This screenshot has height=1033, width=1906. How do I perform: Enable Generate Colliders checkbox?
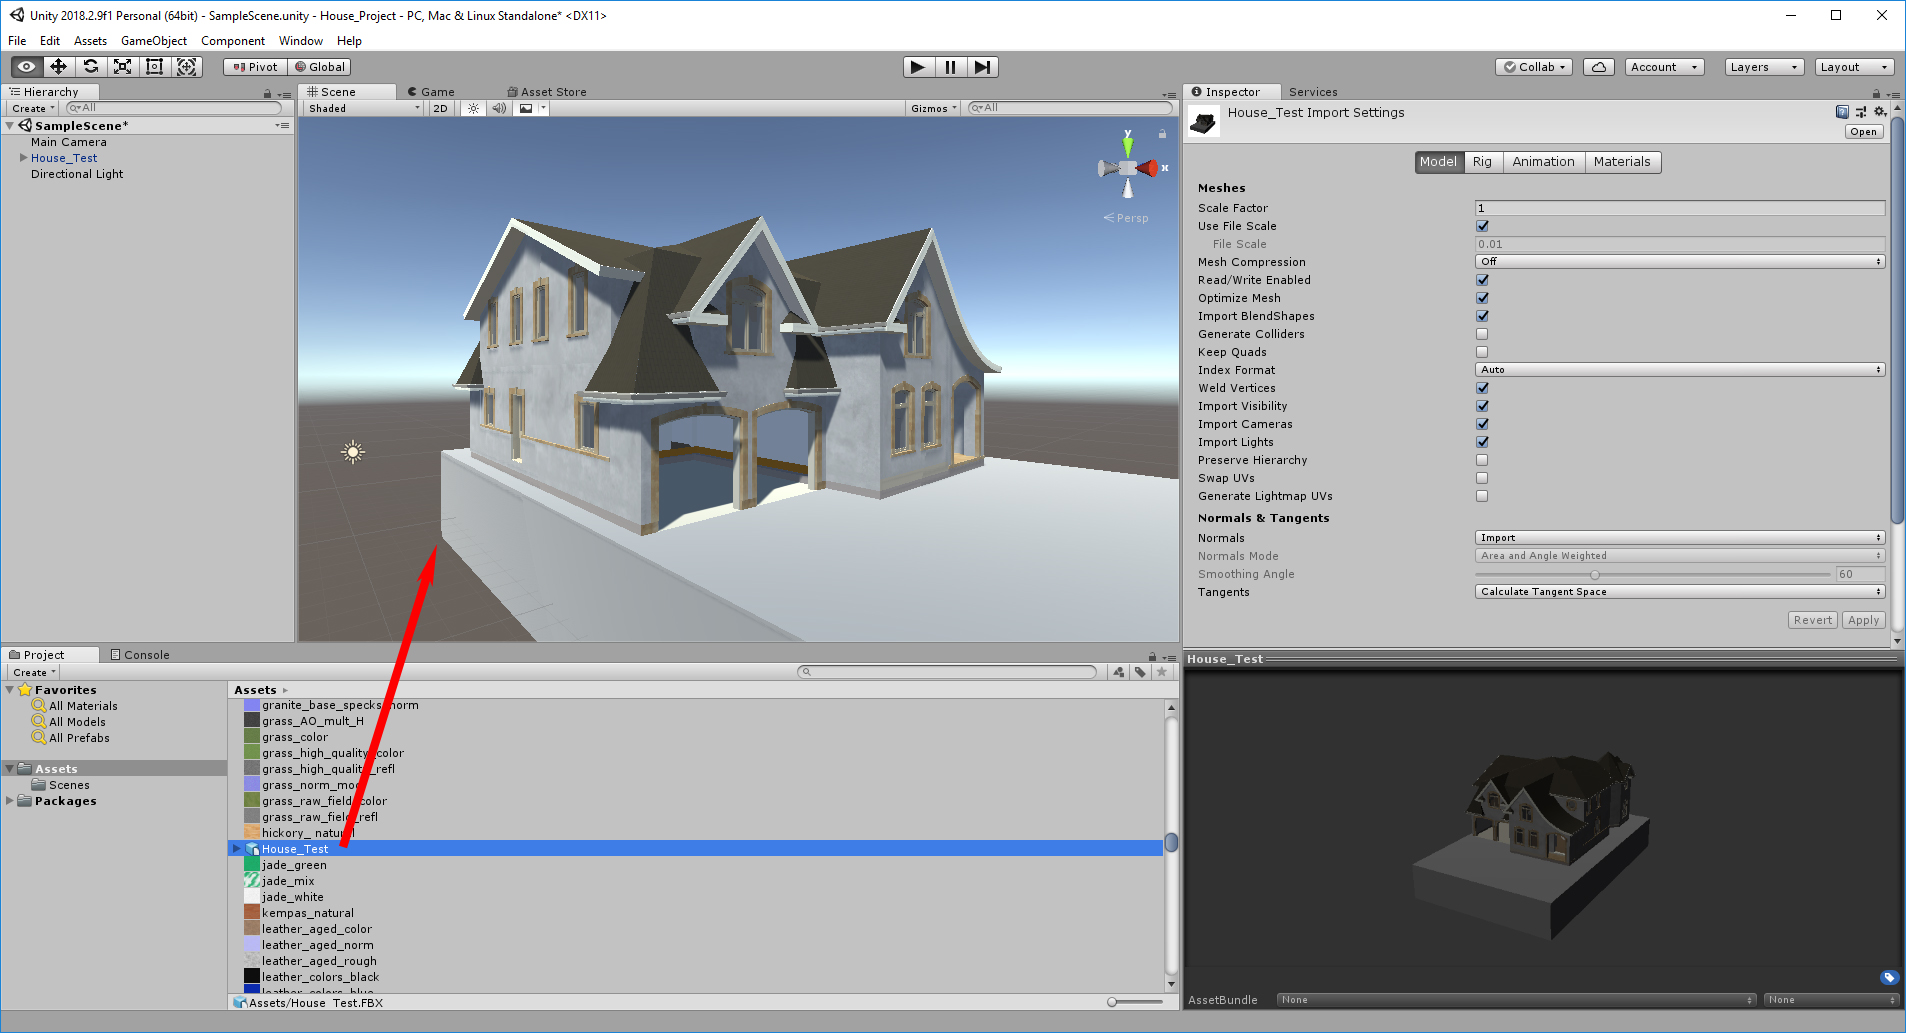pos(1482,334)
